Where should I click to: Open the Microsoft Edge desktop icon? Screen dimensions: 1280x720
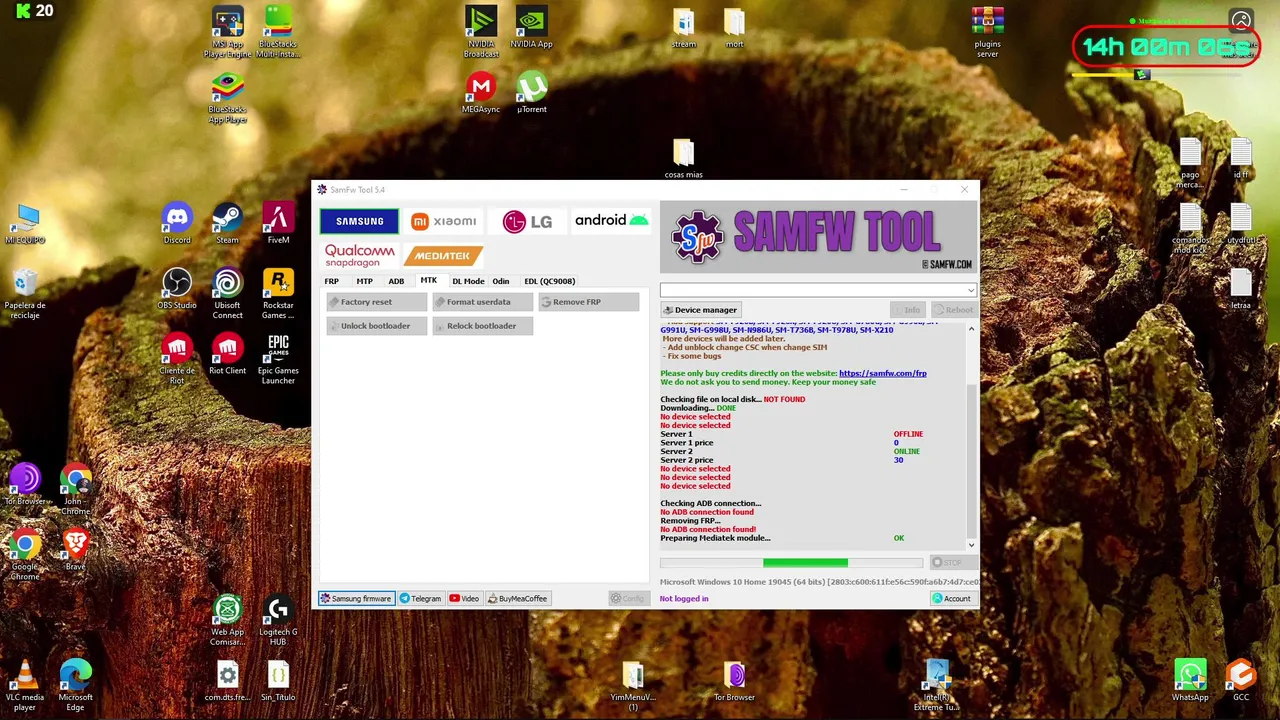coord(76,685)
